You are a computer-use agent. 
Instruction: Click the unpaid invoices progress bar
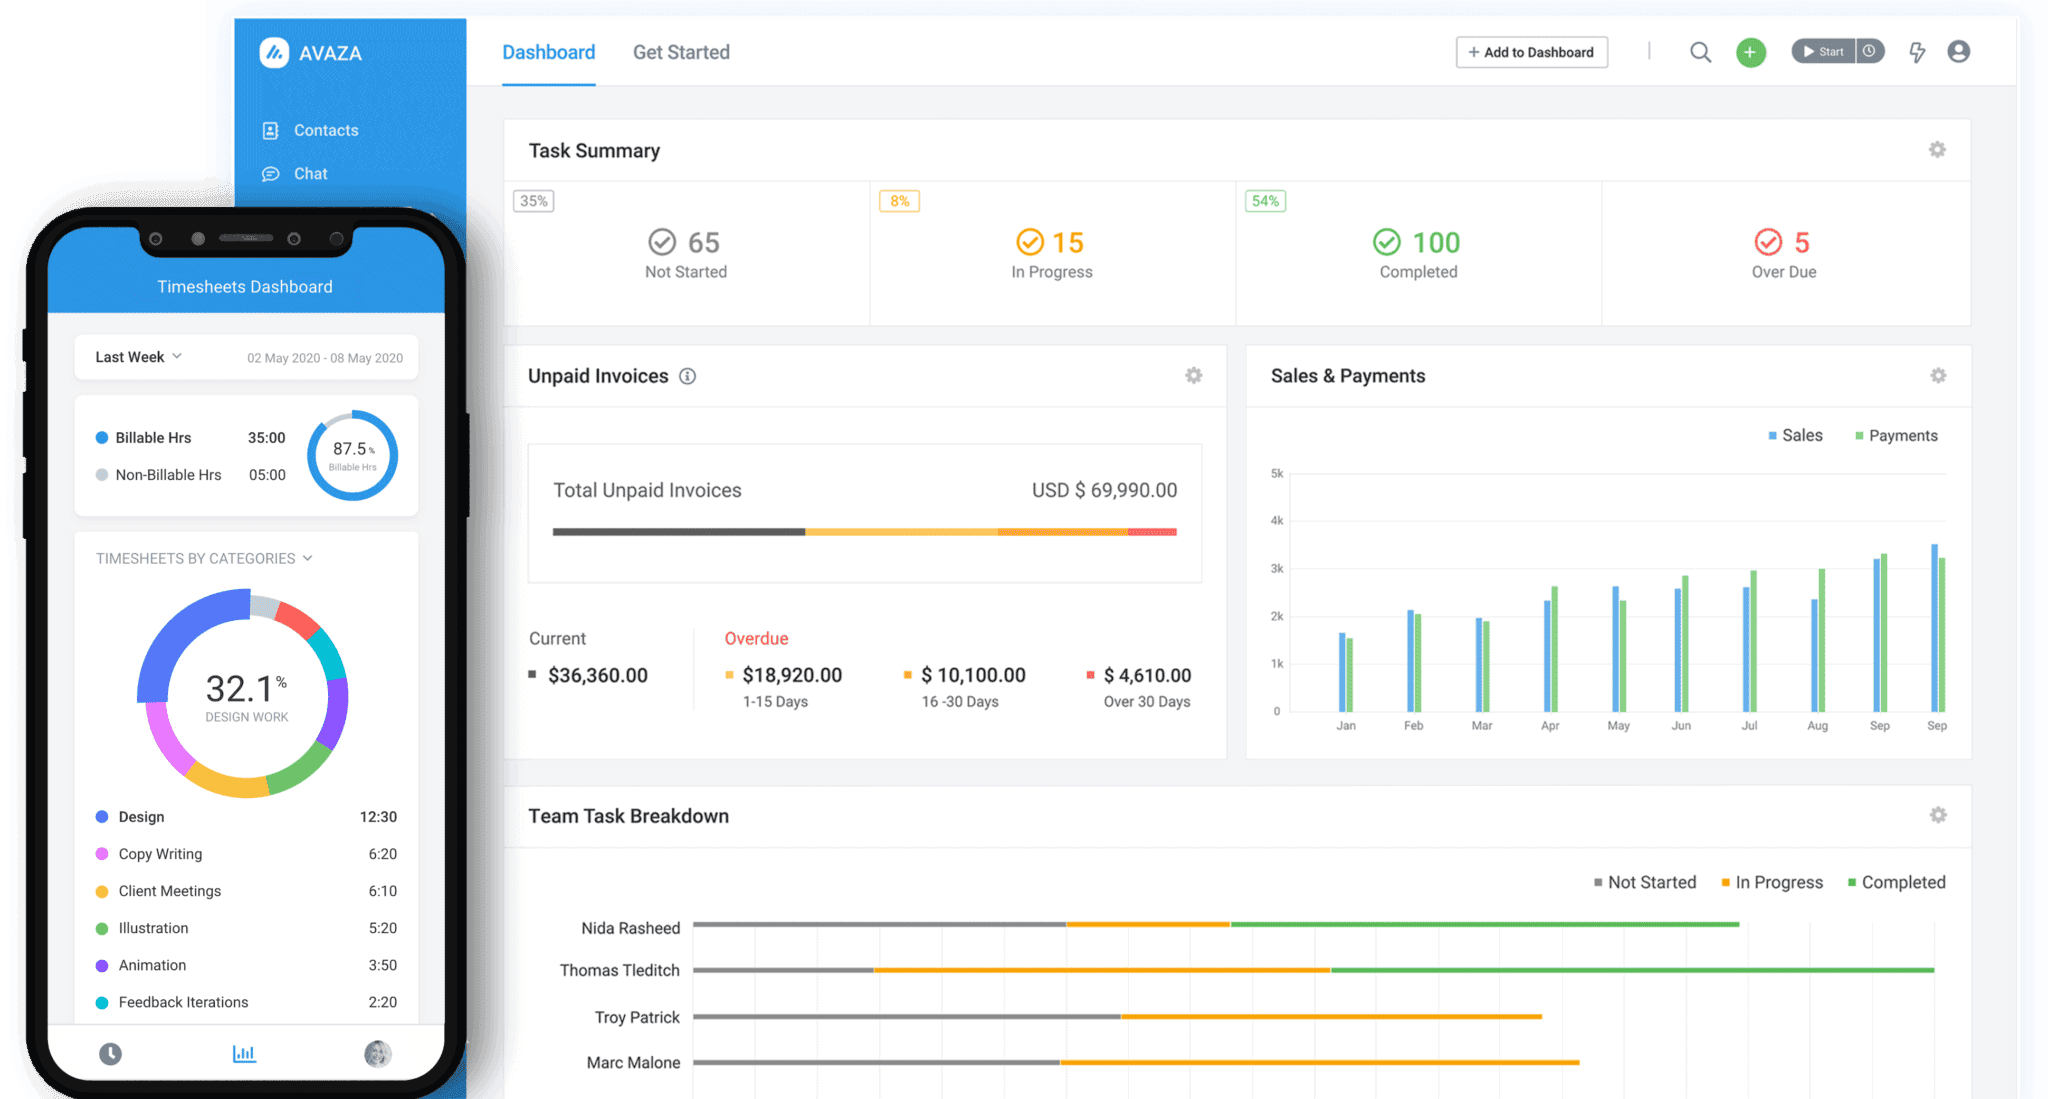point(865,532)
